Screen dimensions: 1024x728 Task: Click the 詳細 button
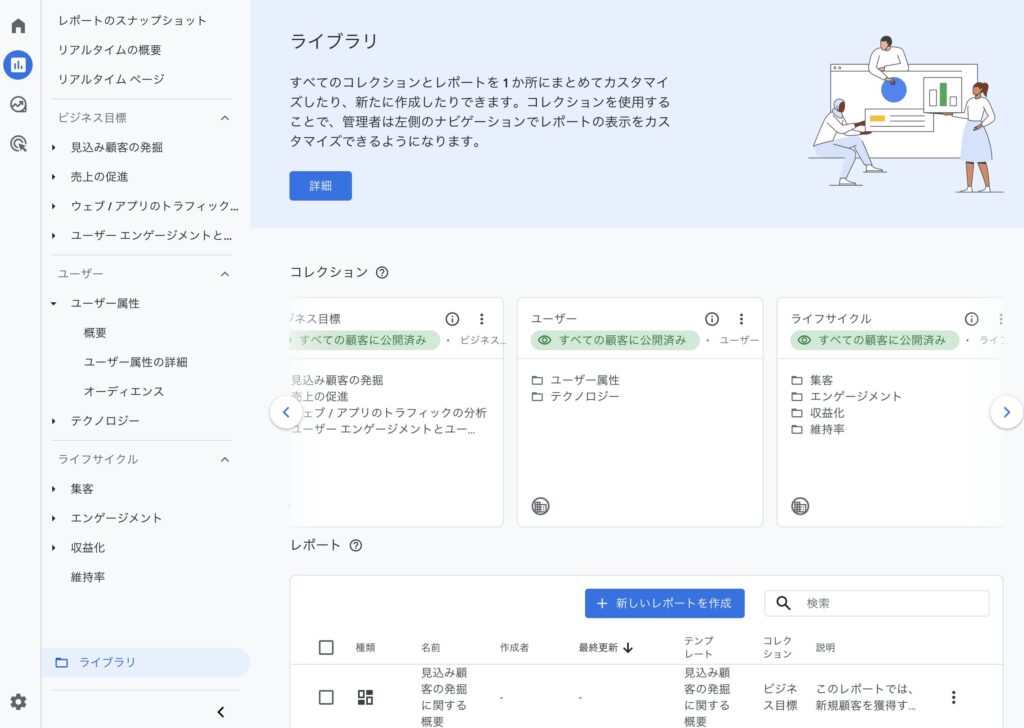coord(320,186)
